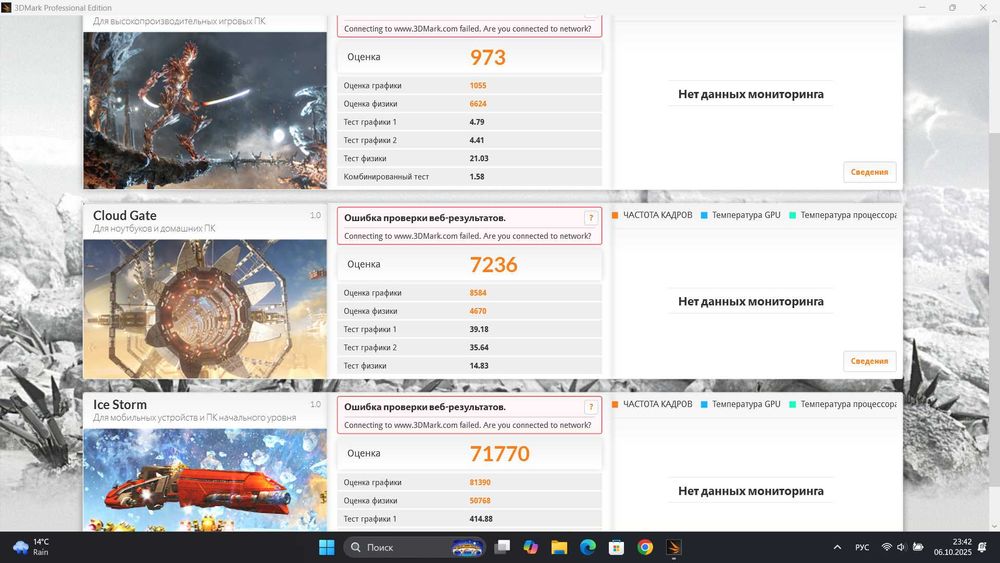Click Cloud Gate's Нет данных мониторинга message
The image size is (1000, 563).
click(751, 302)
